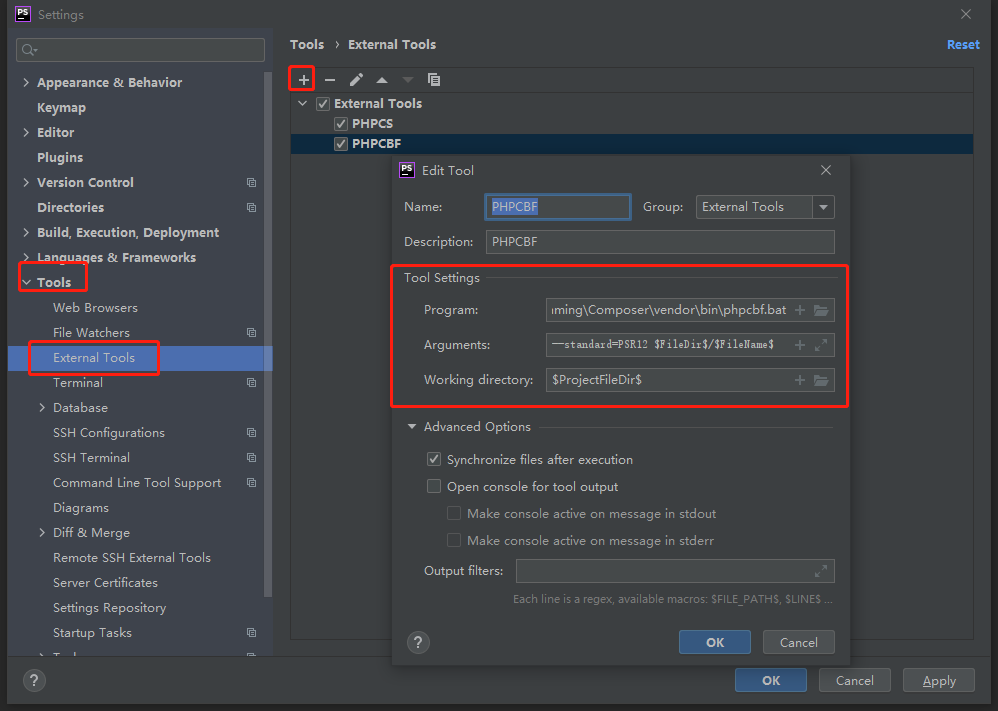Expand the Editor settings node
The image size is (998, 711).
click(x=26, y=132)
